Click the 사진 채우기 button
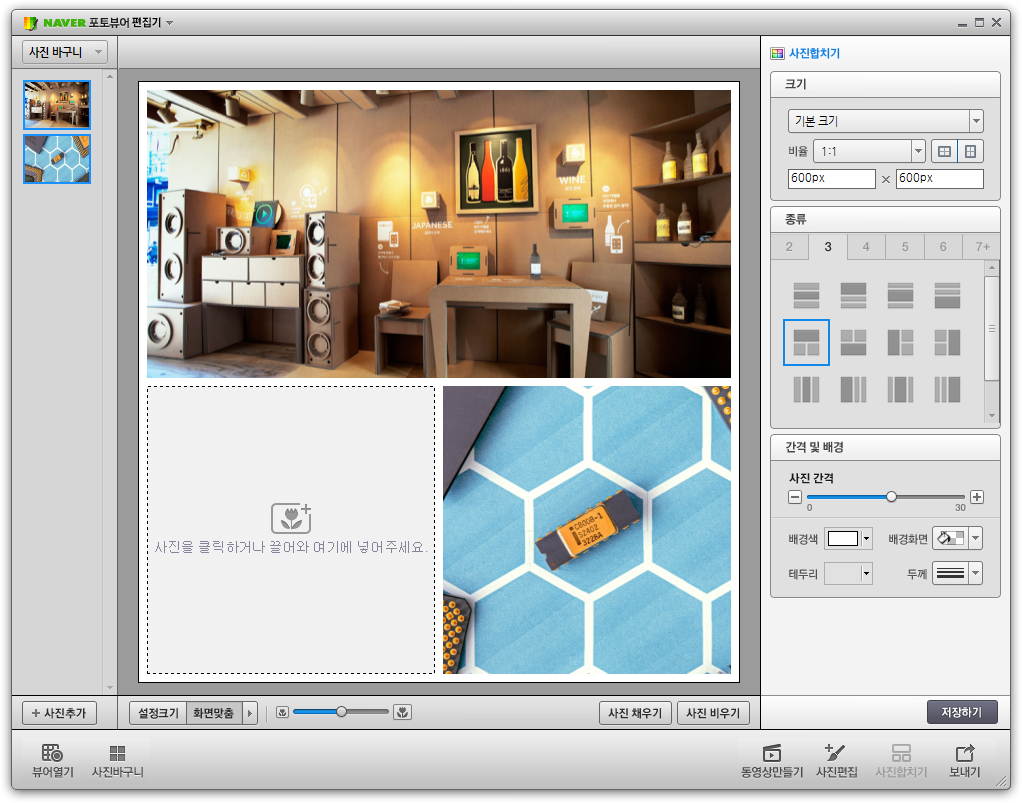 click(635, 713)
